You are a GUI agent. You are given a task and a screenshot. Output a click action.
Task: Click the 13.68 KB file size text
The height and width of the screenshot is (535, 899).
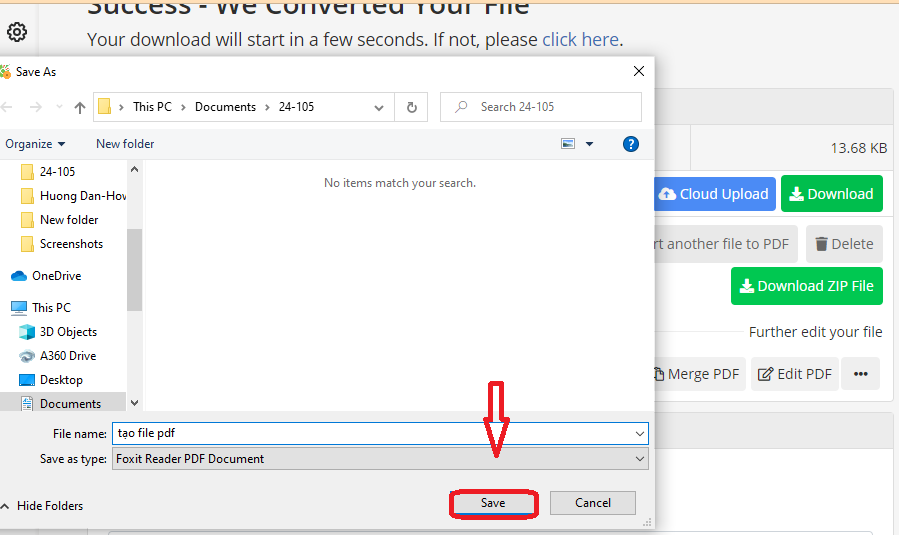point(859,149)
